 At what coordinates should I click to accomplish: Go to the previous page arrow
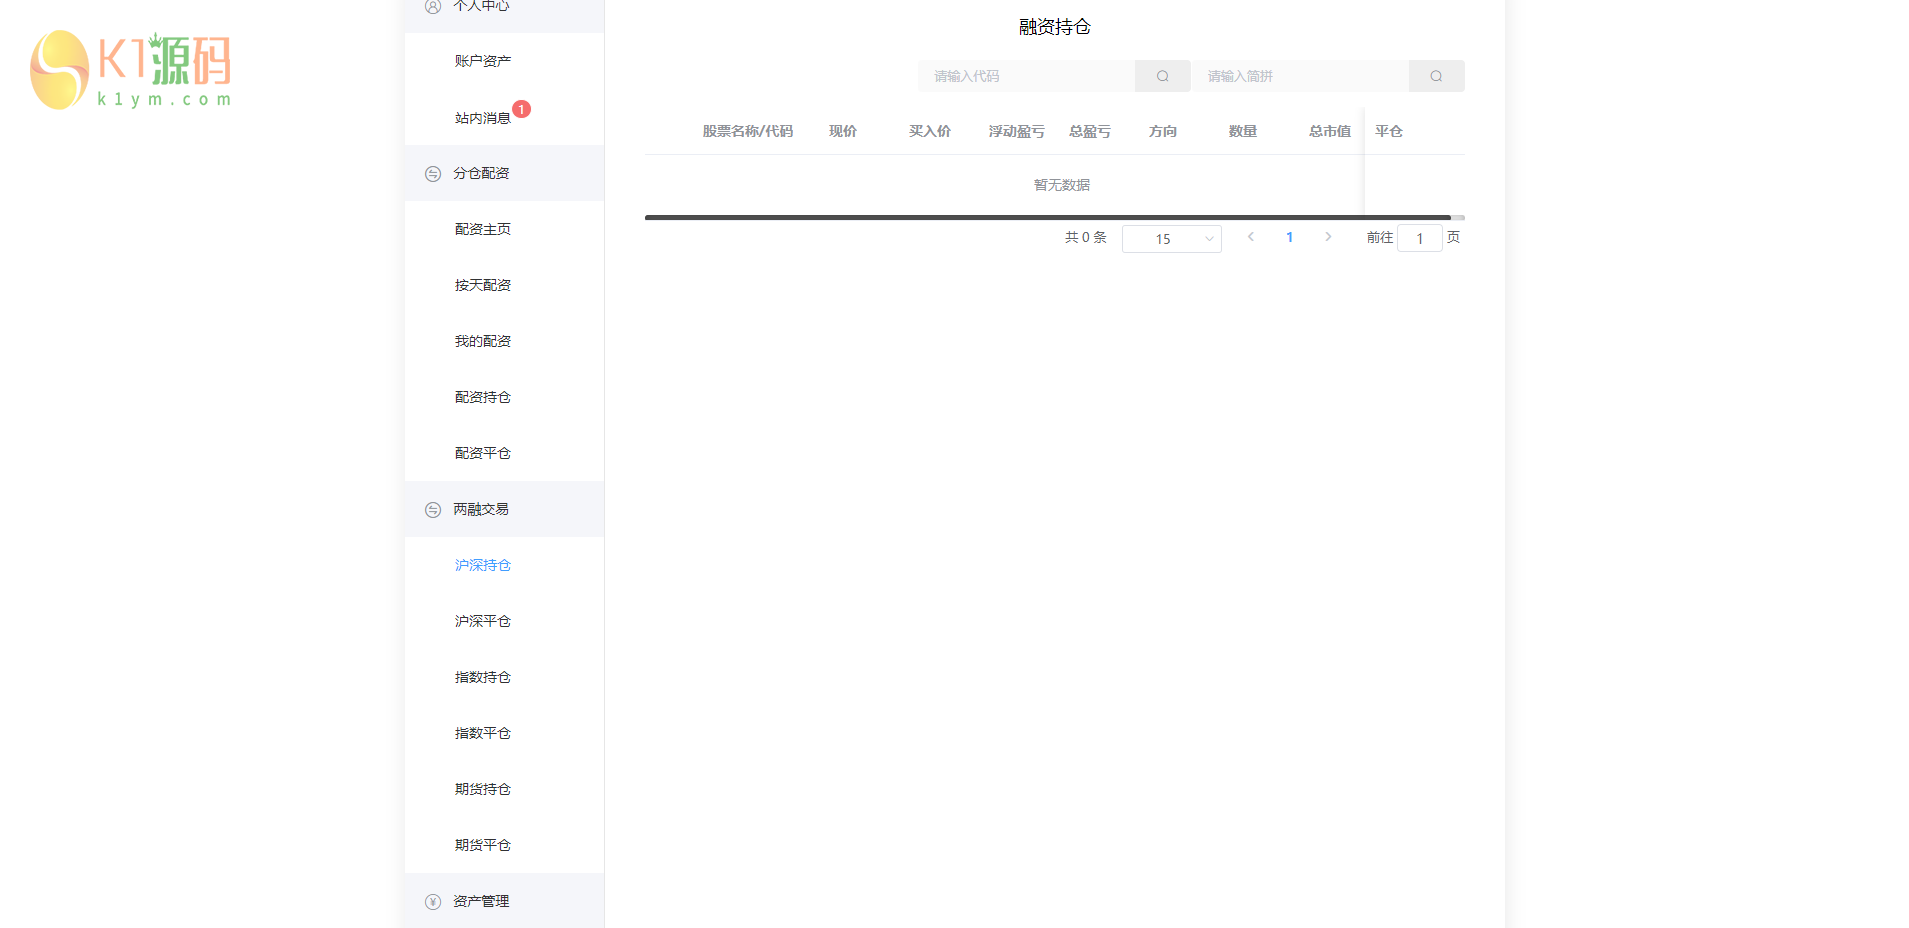coord(1251,237)
